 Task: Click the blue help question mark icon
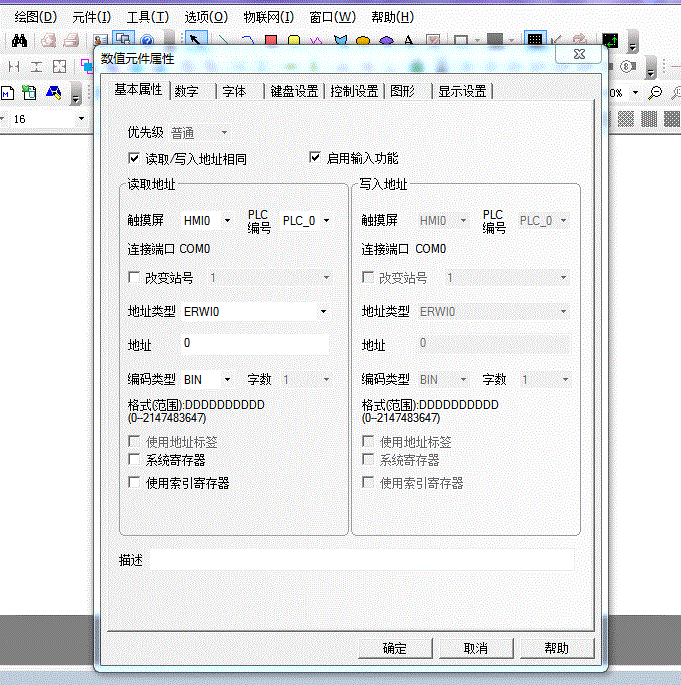[x=146, y=41]
